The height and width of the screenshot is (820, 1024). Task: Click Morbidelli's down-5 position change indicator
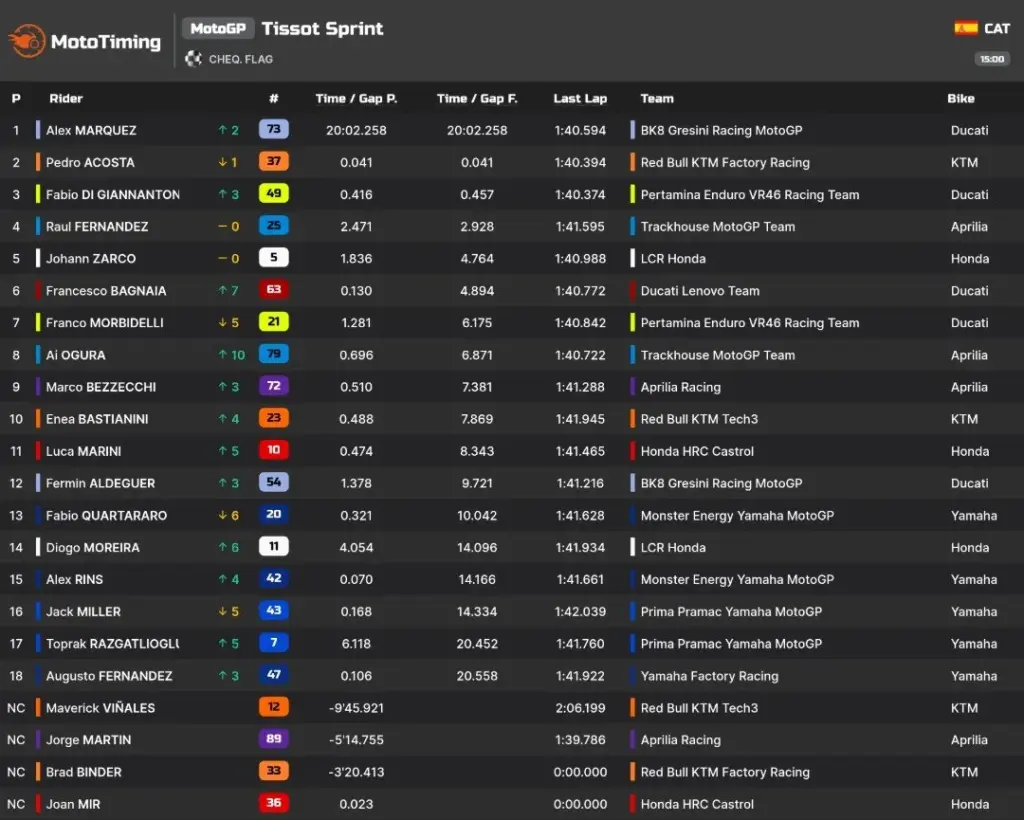[x=229, y=323]
